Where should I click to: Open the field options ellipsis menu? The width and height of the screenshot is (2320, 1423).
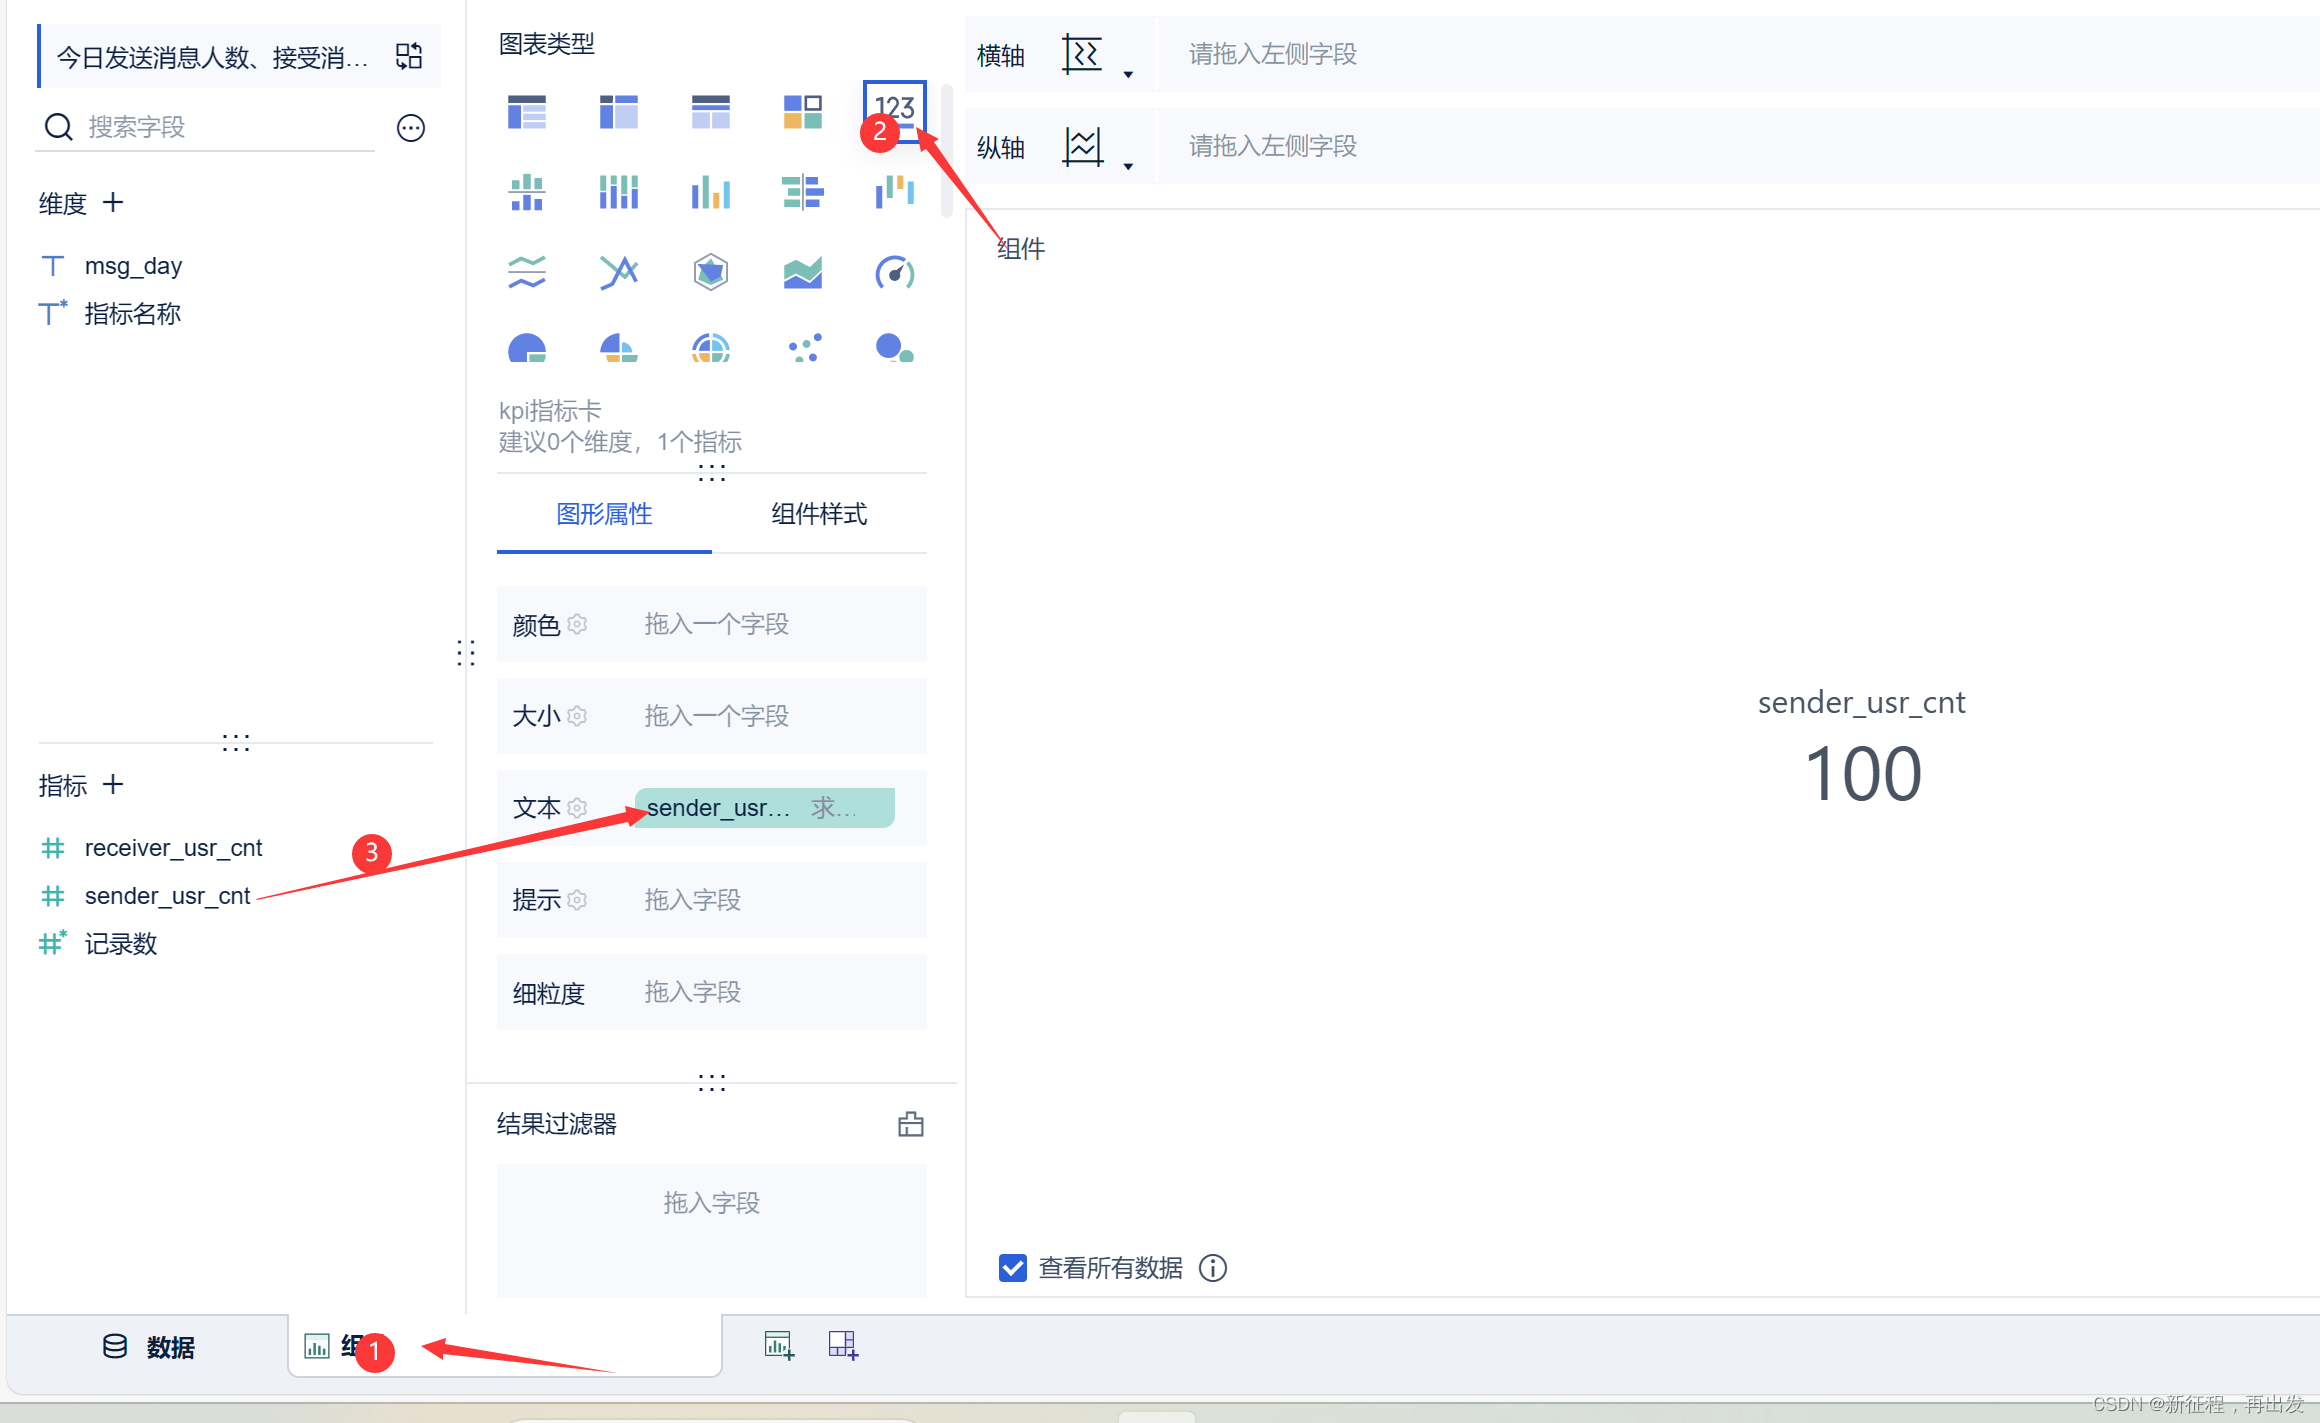[x=411, y=128]
